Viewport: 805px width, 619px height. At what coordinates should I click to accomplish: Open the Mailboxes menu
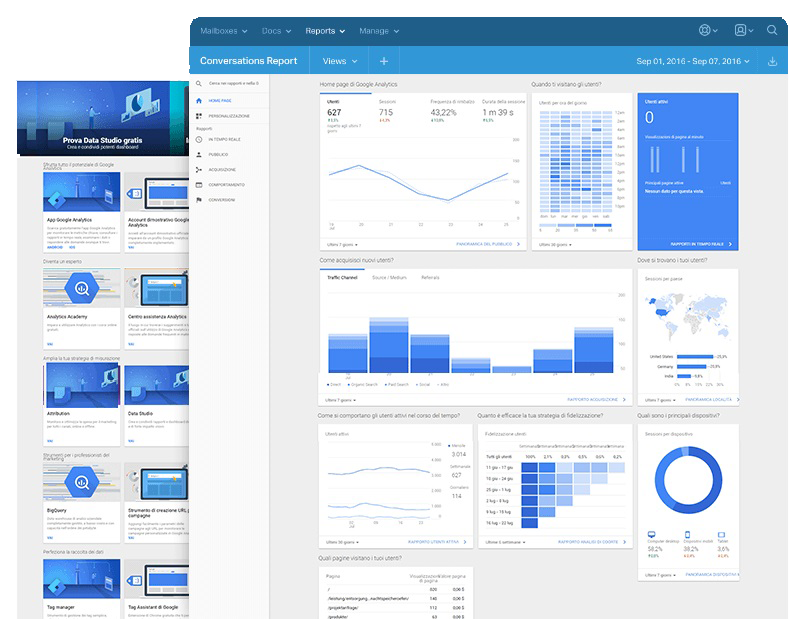click(x=224, y=31)
